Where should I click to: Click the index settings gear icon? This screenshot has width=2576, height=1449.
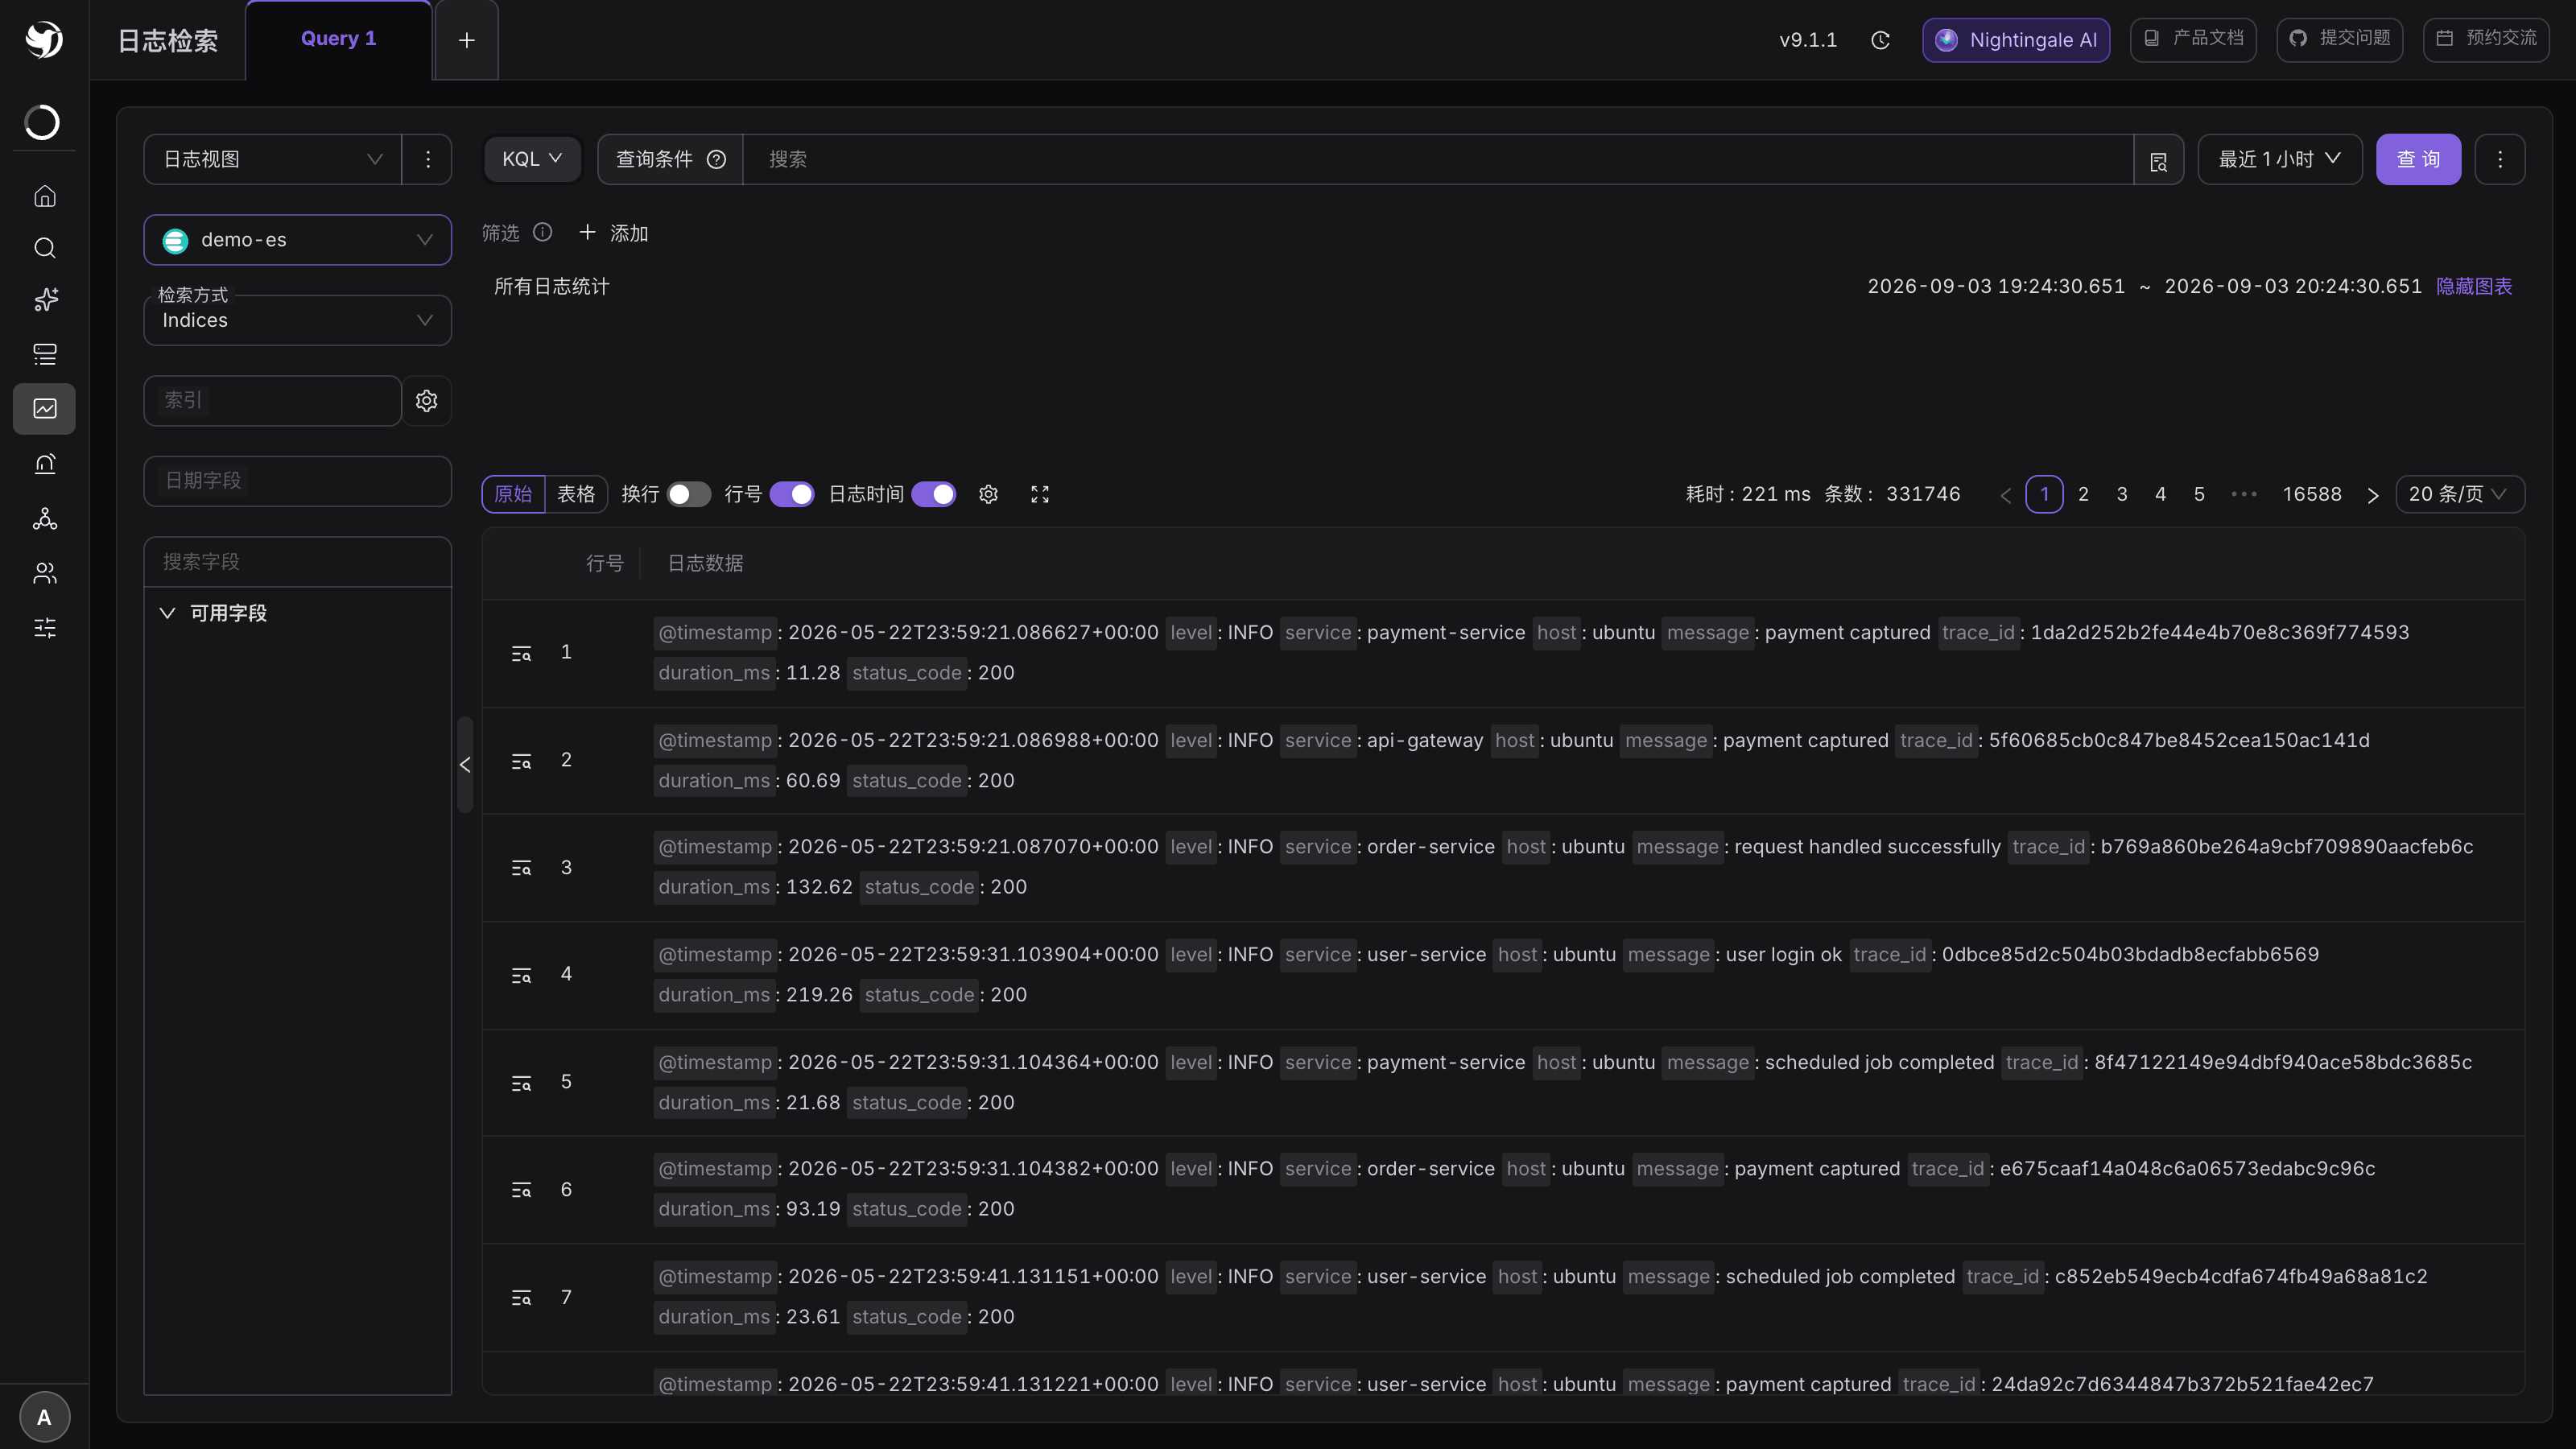(427, 401)
